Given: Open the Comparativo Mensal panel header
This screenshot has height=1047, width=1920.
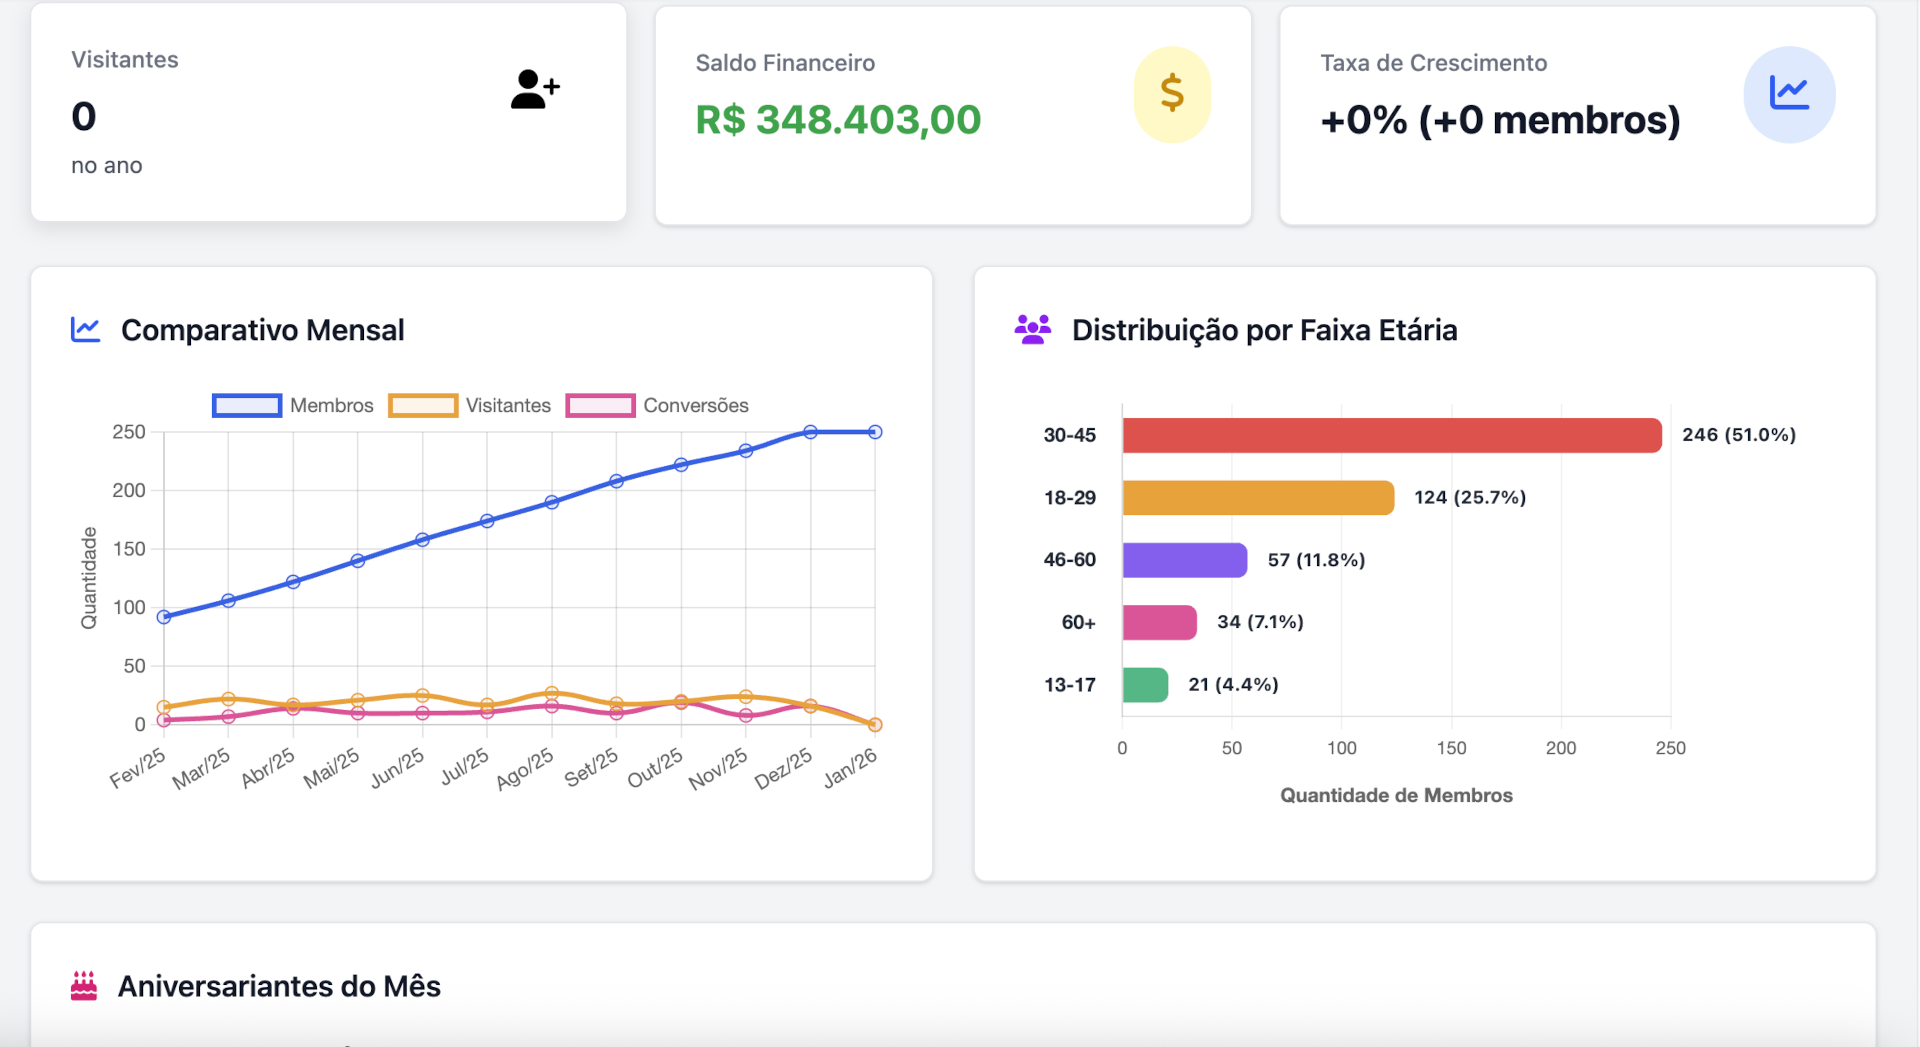Looking at the screenshot, I should pyautogui.click(x=262, y=329).
